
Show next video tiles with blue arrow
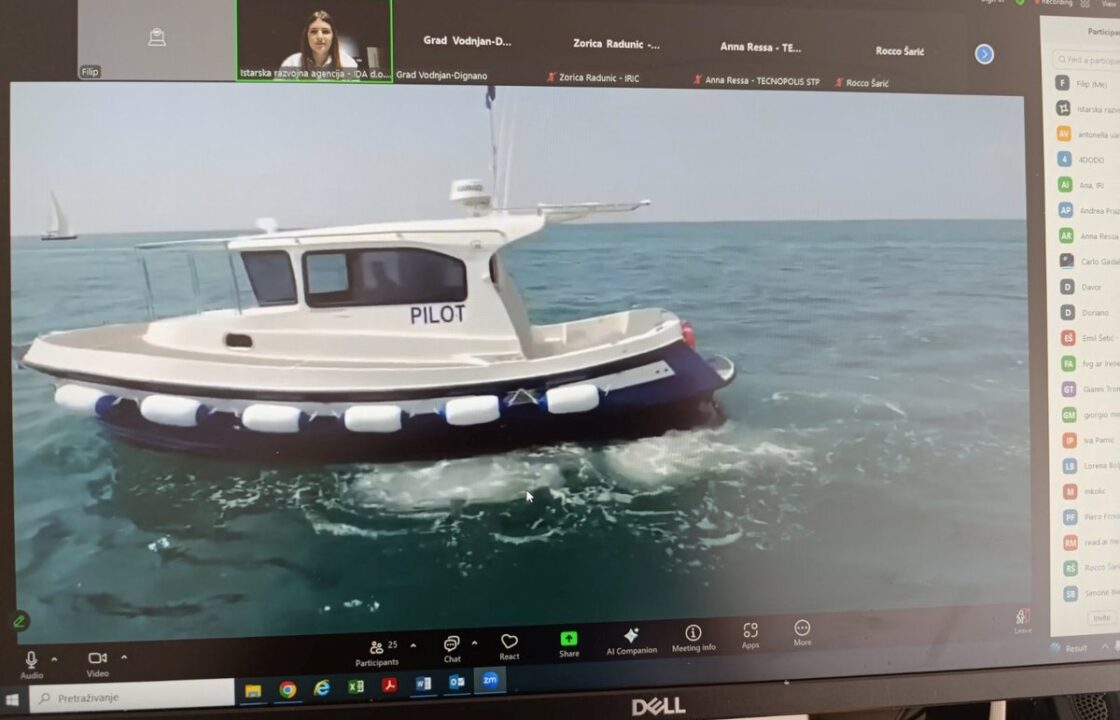pyautogui.click(x=984, y=54)
